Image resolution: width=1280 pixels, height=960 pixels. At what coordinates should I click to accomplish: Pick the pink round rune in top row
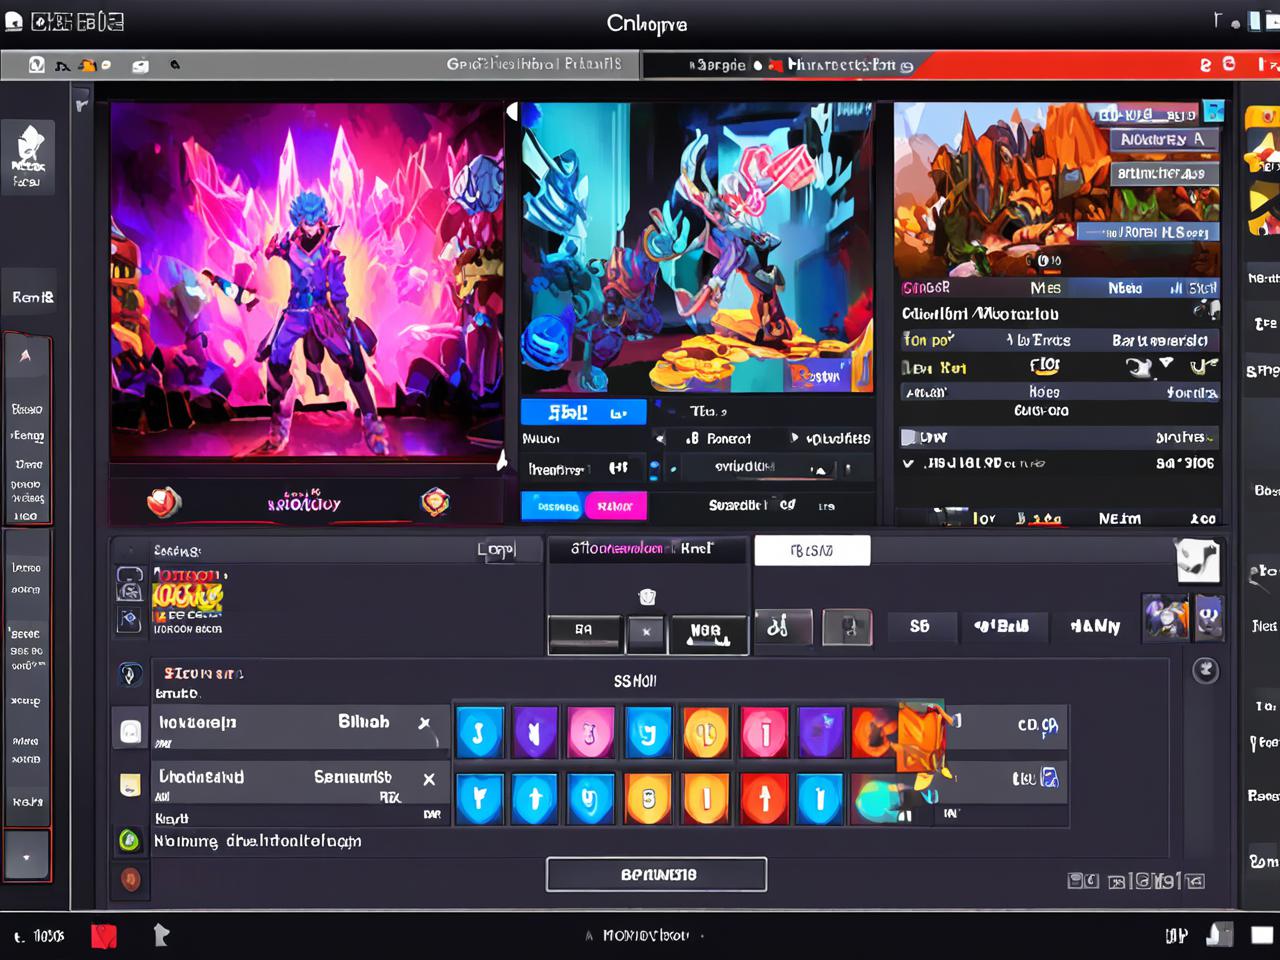(x=591, y=733)
